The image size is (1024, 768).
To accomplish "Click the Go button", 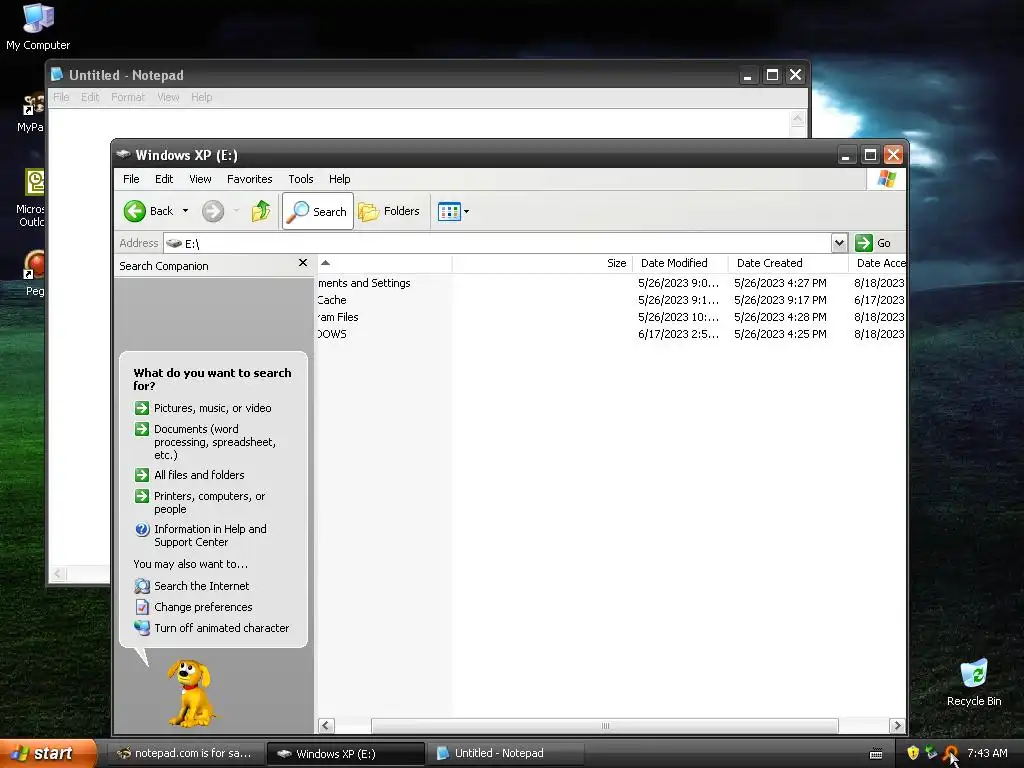I will 873,243.
